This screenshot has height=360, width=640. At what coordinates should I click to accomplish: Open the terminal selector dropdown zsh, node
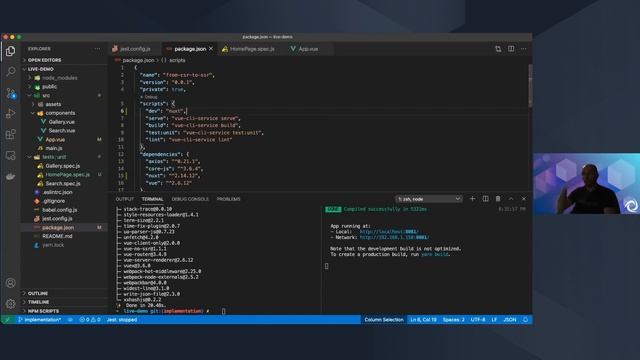pyautogui.click(x=429, y=199)
